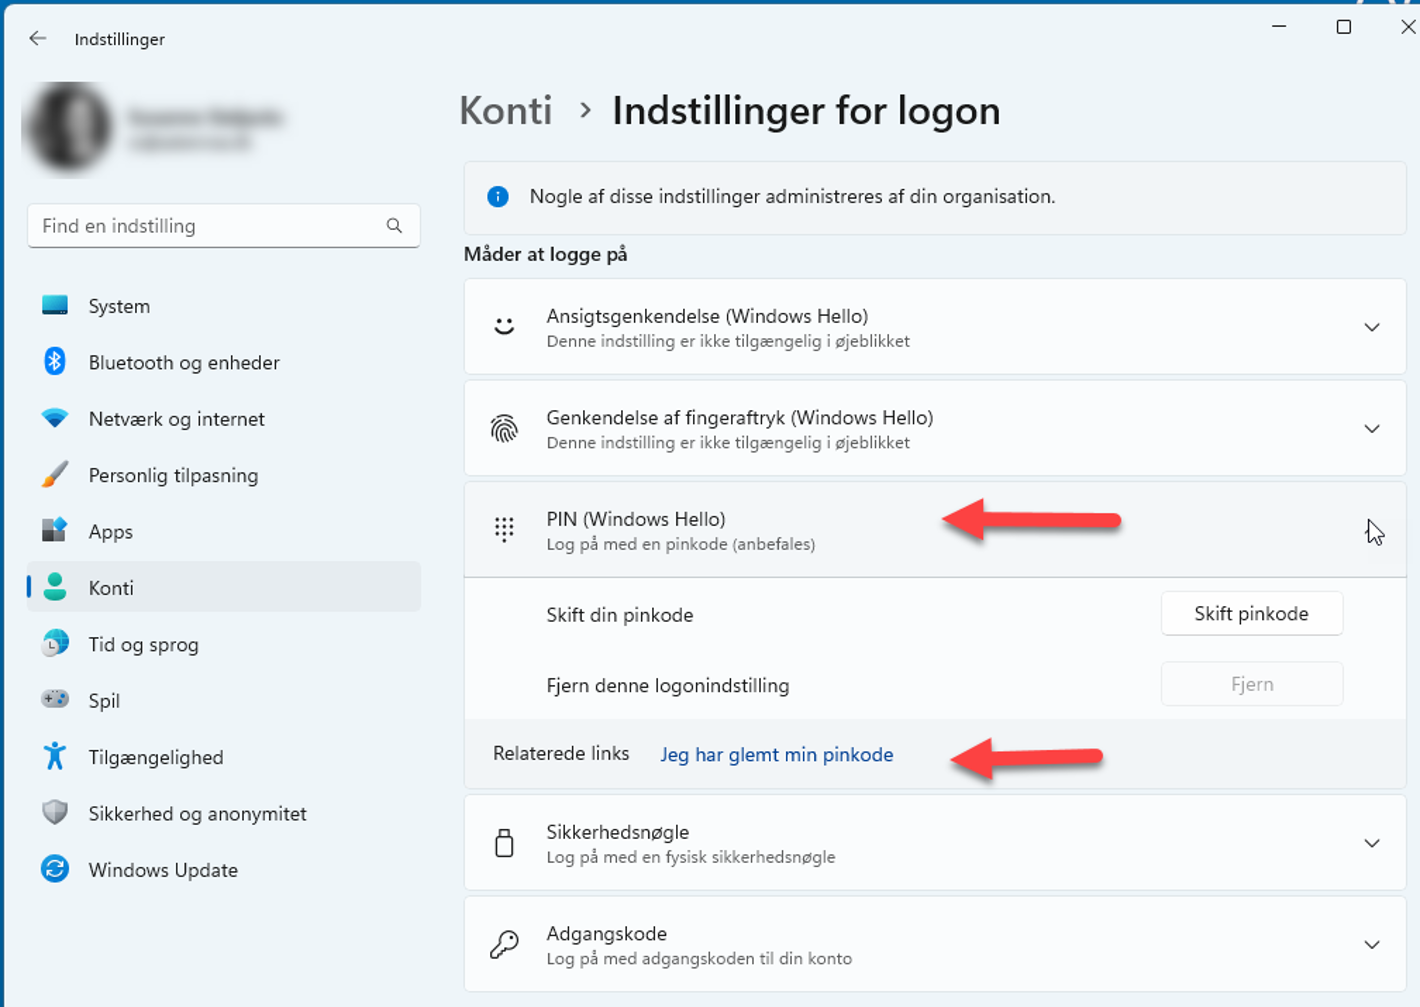The height and width of the screenshot is (1007, 1420).
Task: Open Sikkerhed og anonymitet page
Action: click(x=223, y=813)
